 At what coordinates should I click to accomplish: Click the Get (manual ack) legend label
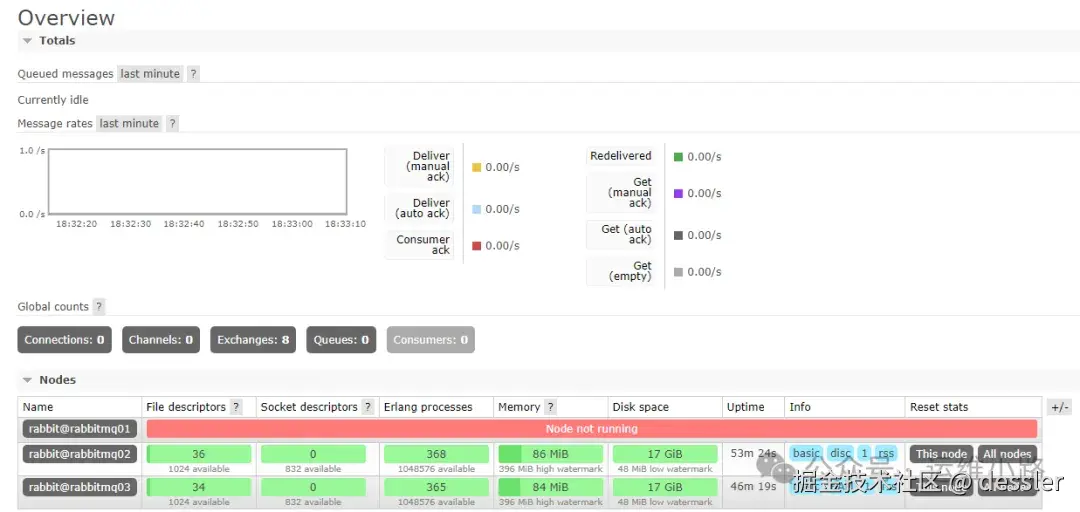[620, 192]
